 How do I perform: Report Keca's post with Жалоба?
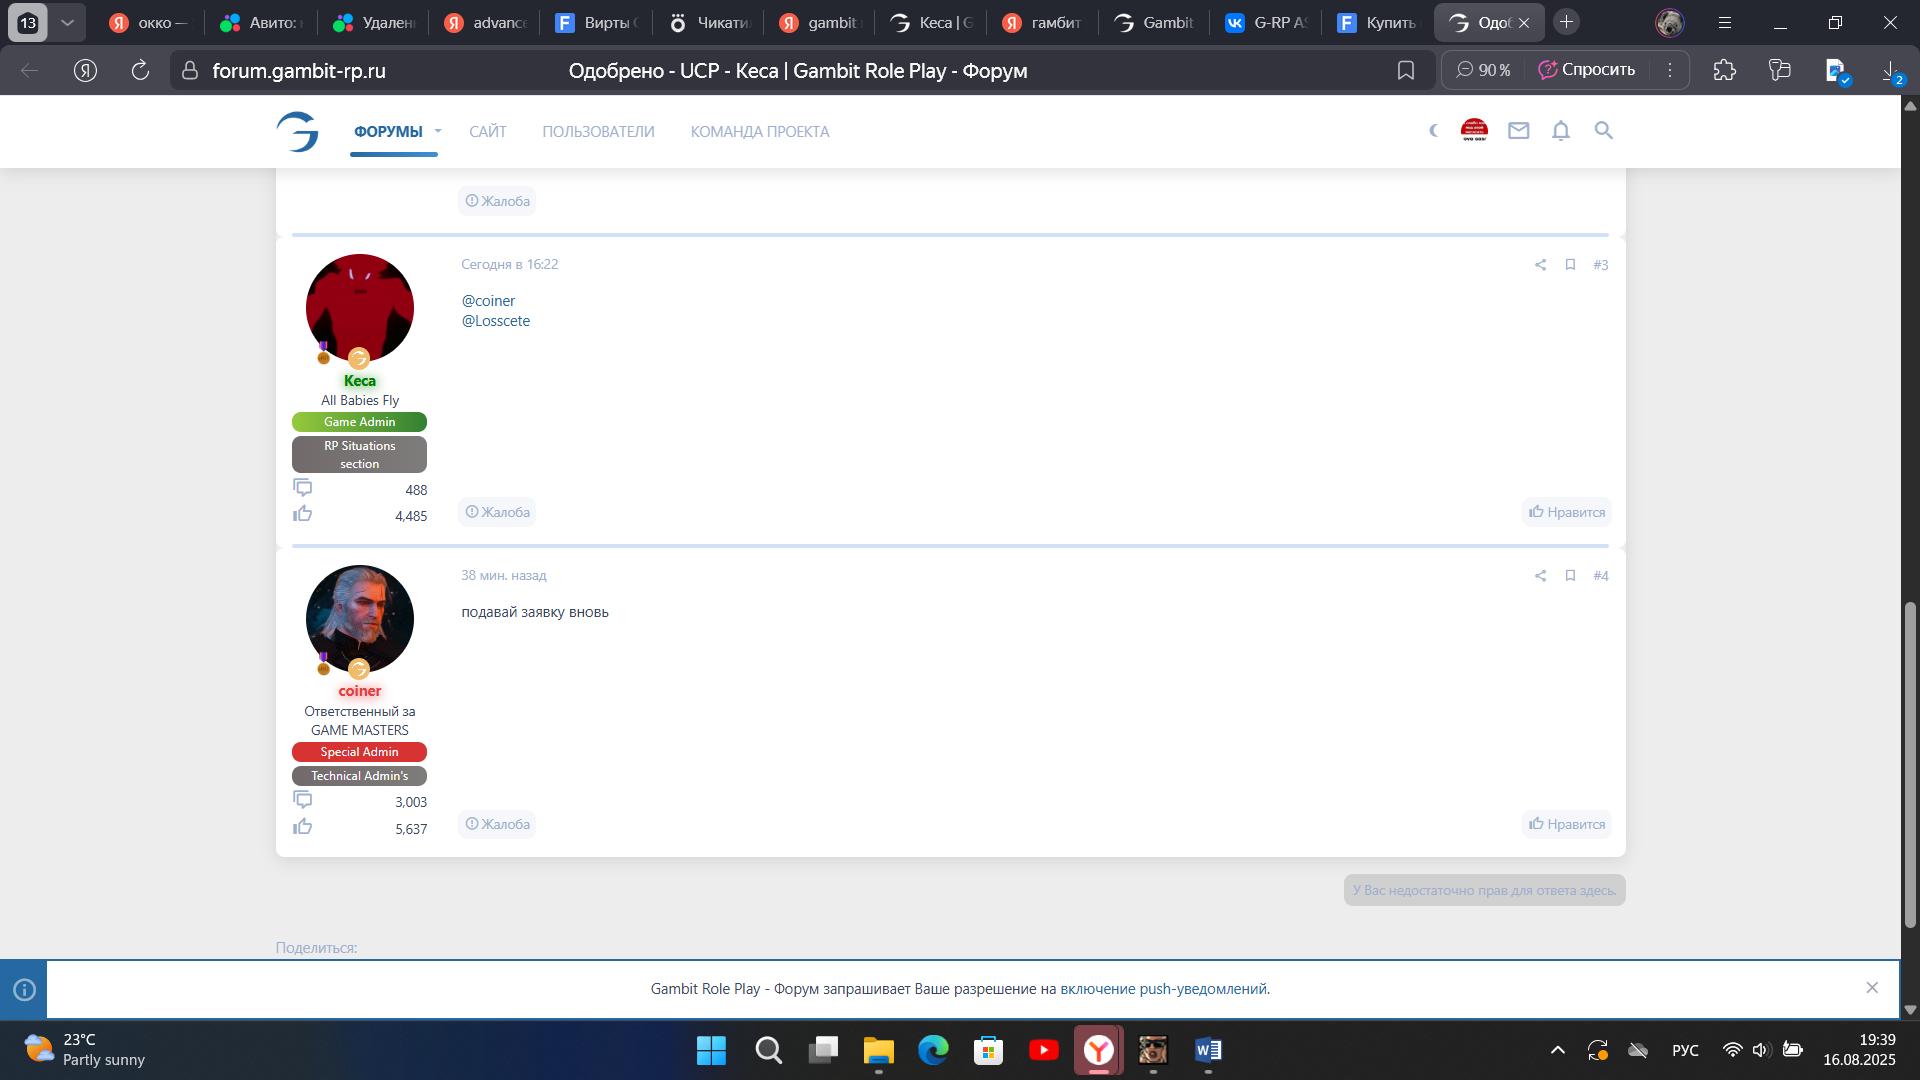(x=497, y=512)
